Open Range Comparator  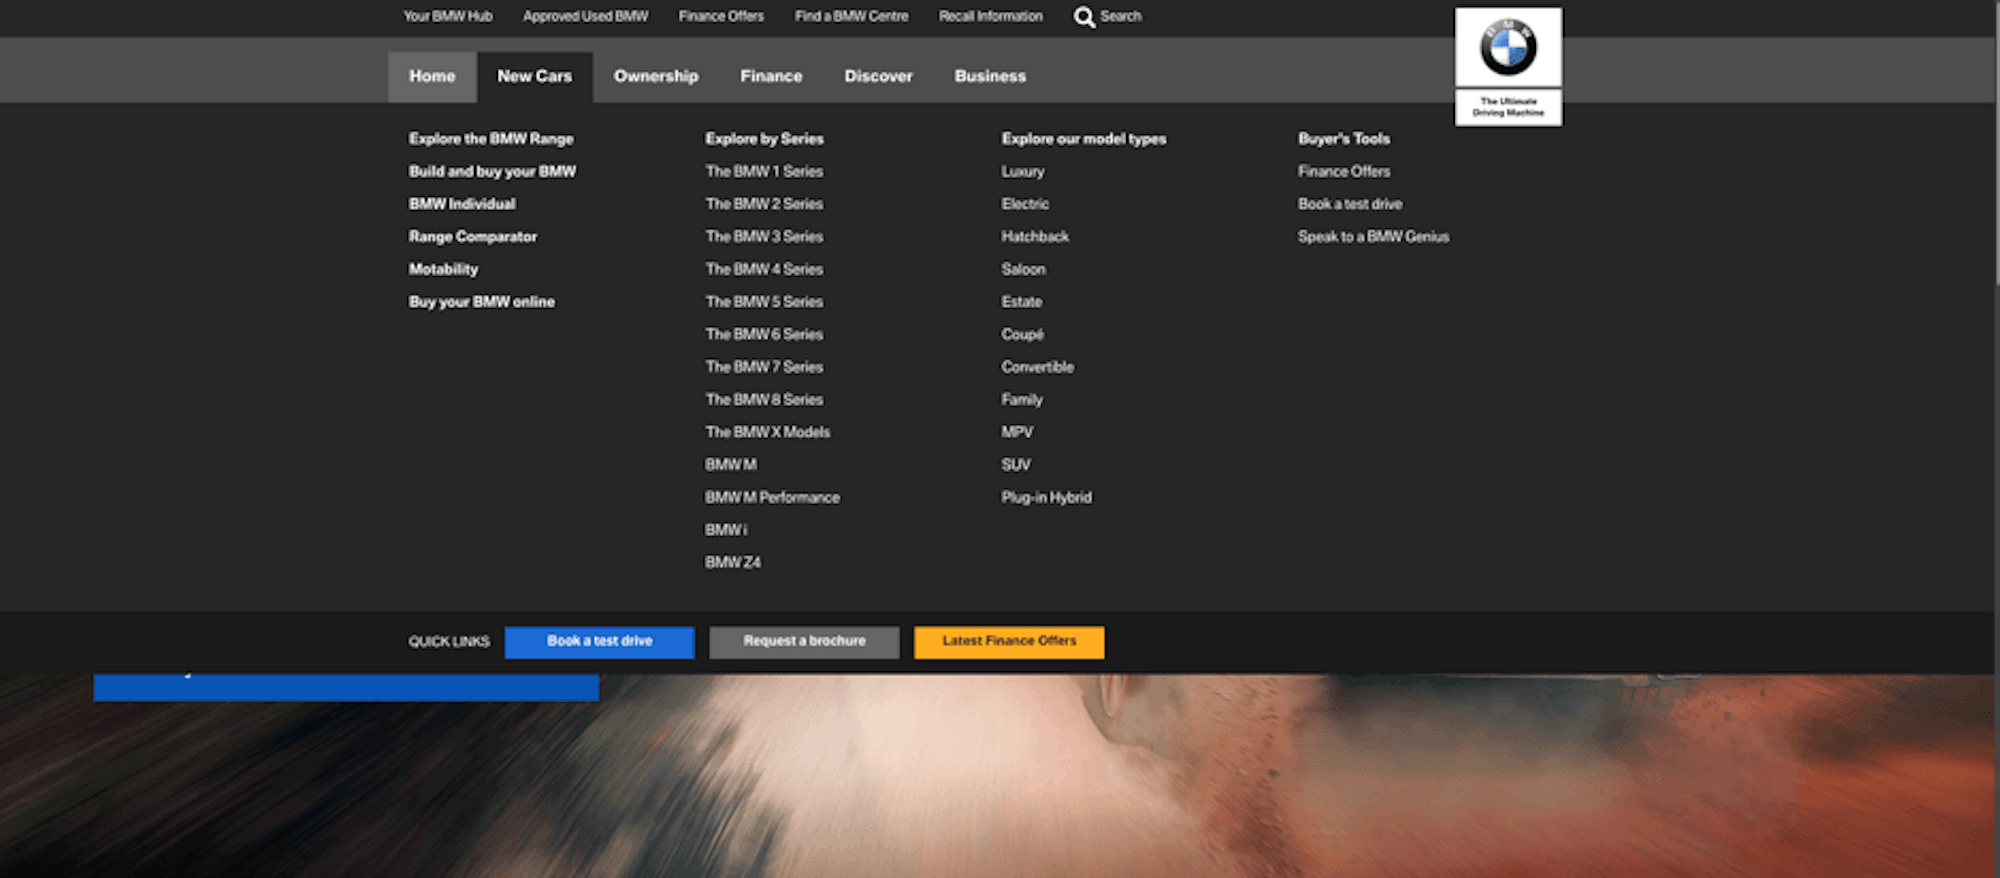click(x=473, y=237)
